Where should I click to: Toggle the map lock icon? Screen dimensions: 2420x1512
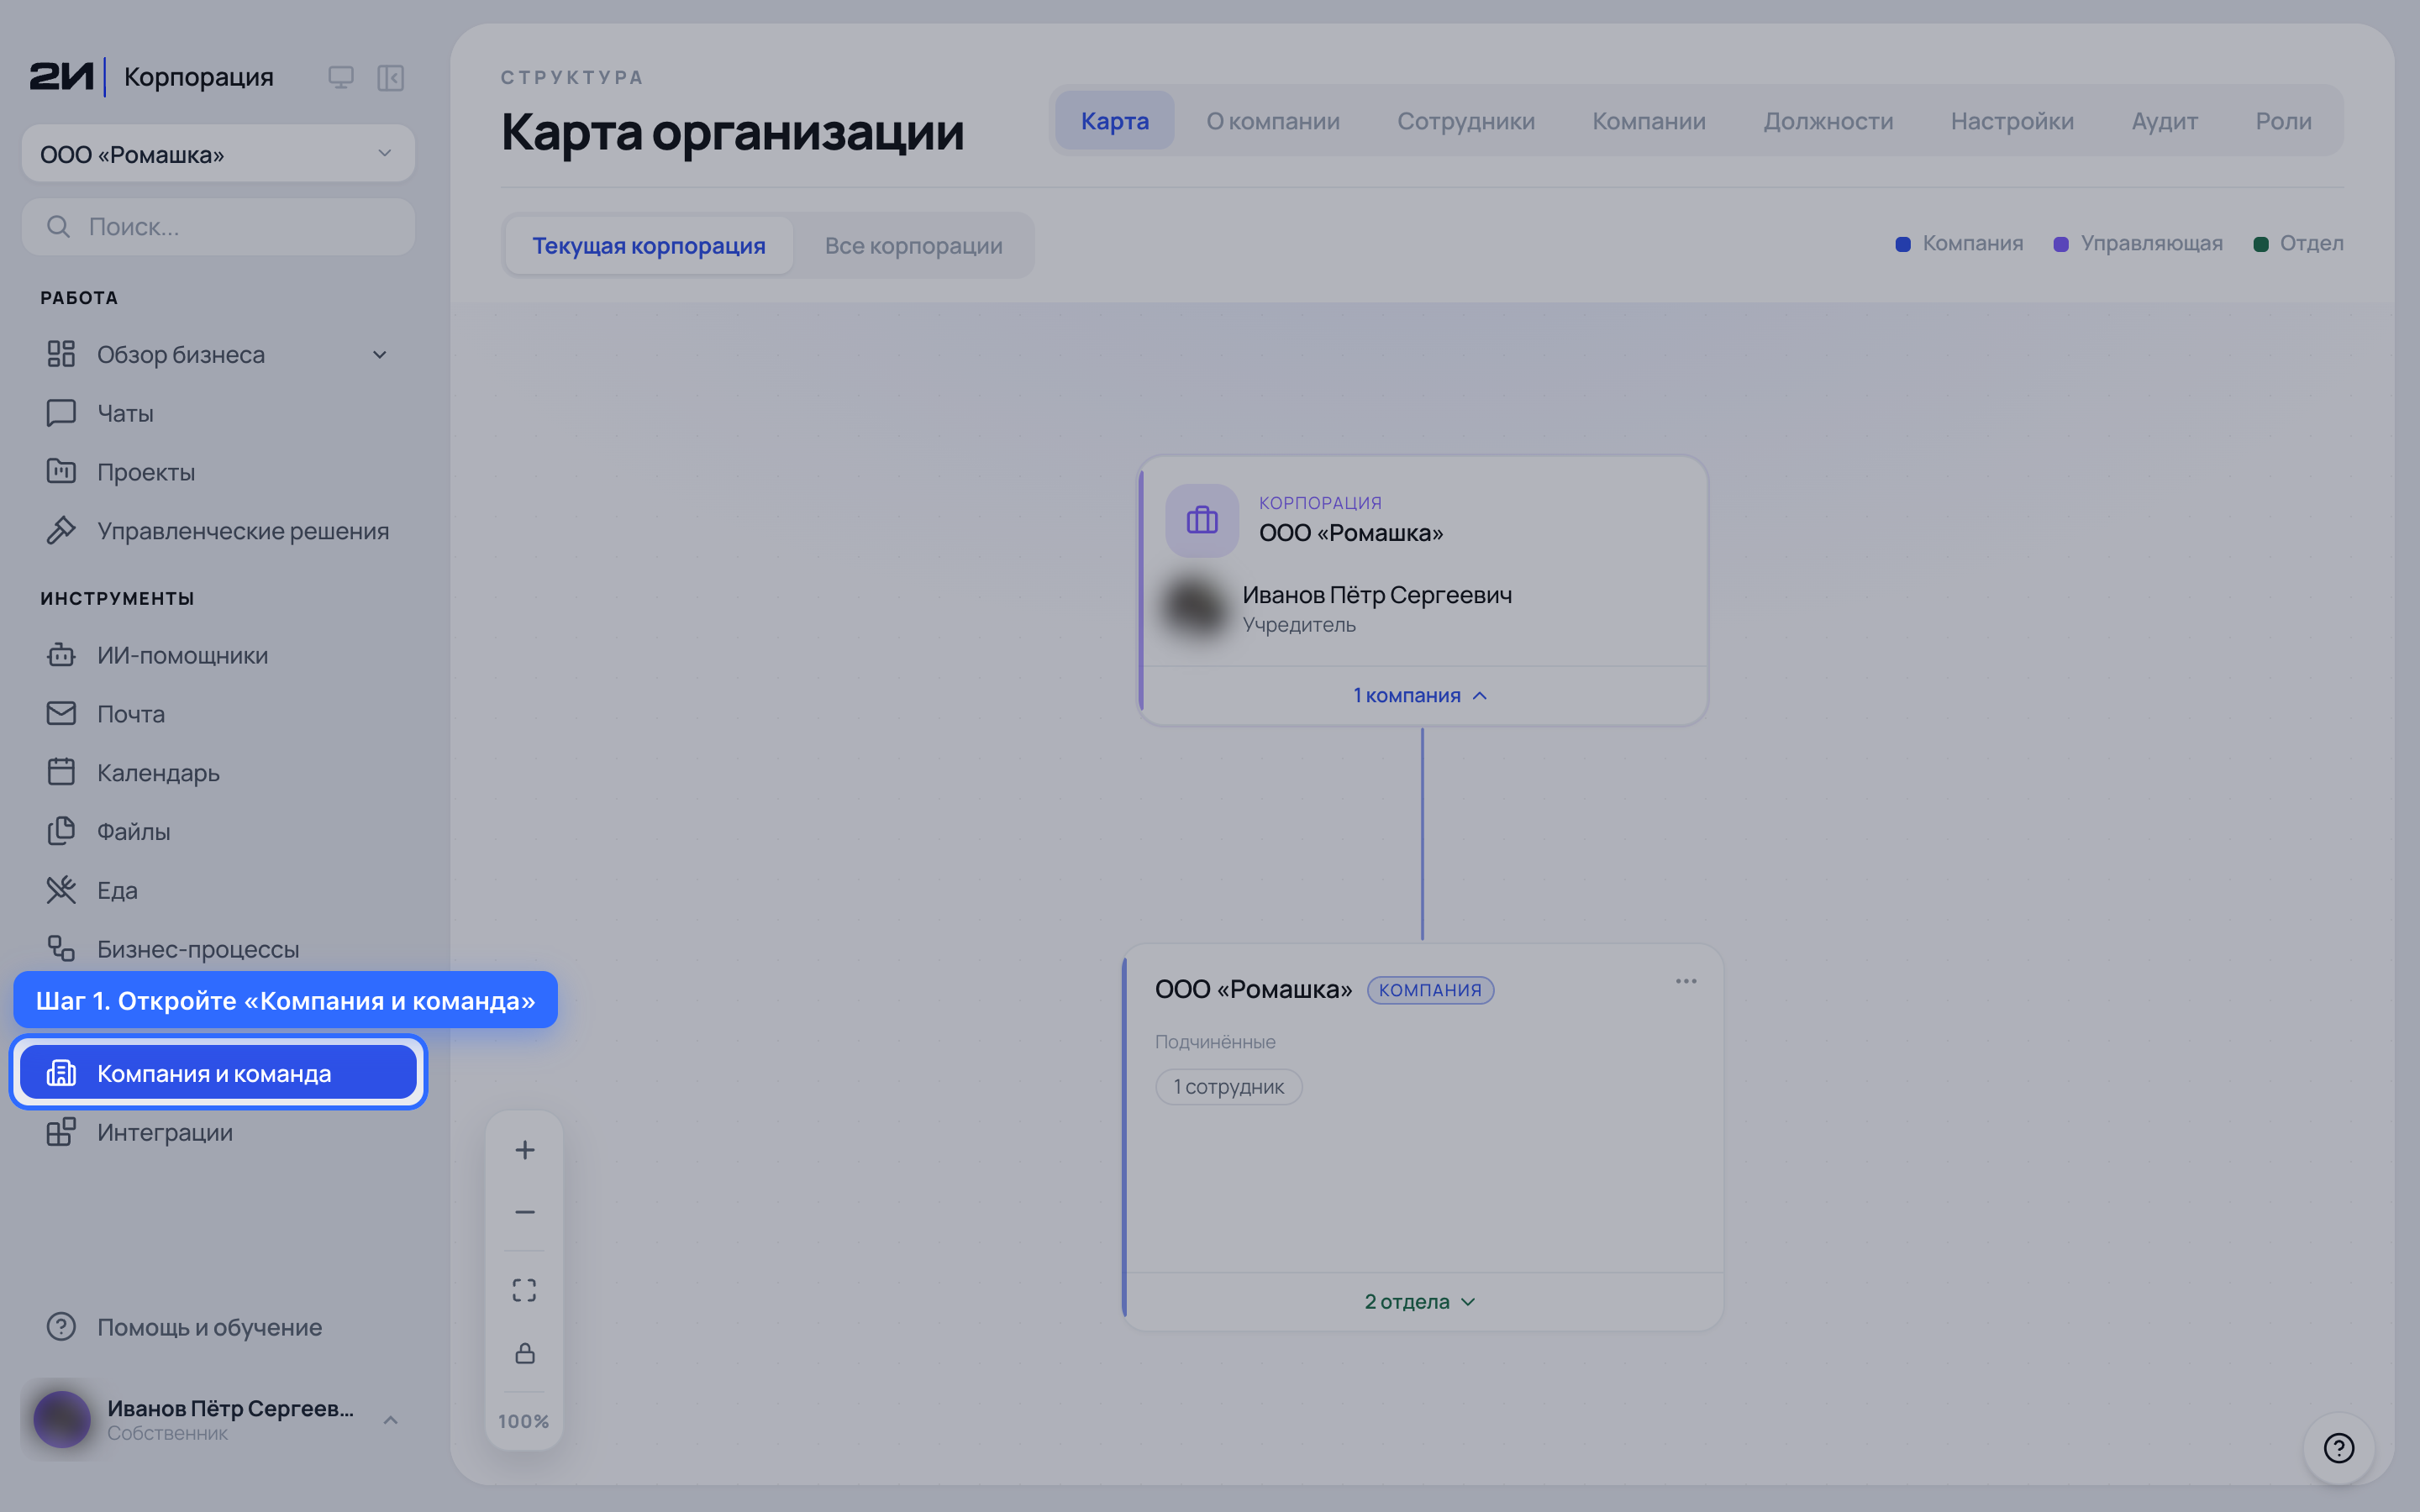[x=524, y=1353]
